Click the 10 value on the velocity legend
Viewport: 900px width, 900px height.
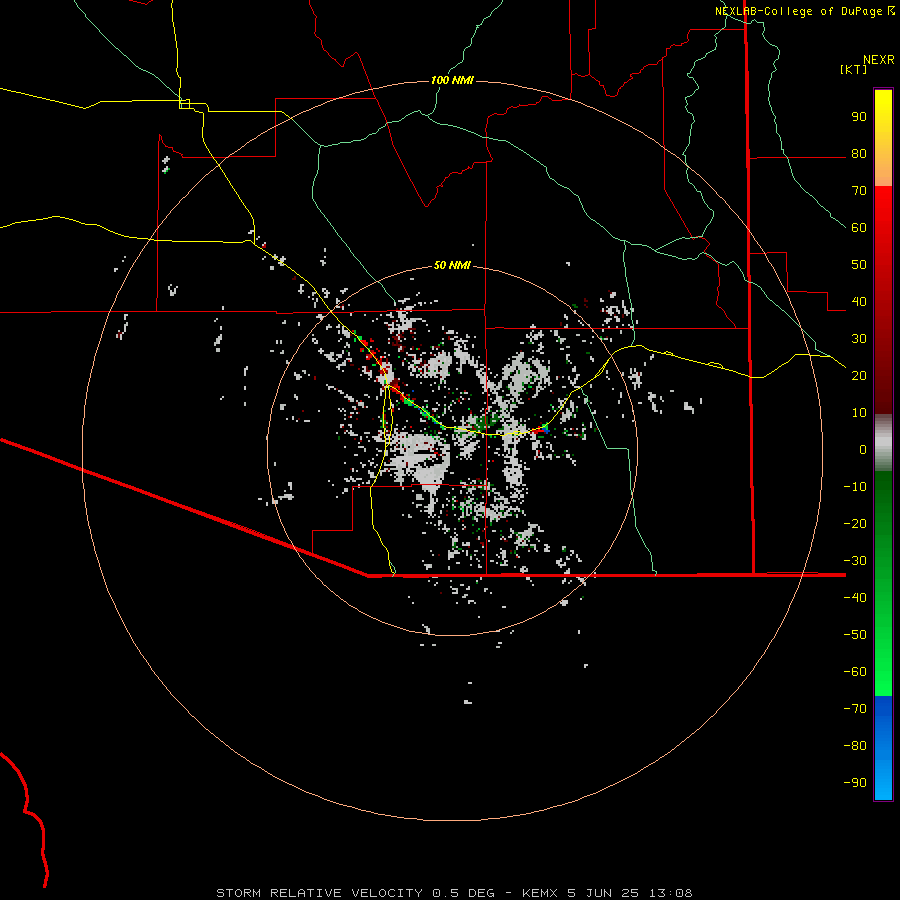tap(859, 413)
